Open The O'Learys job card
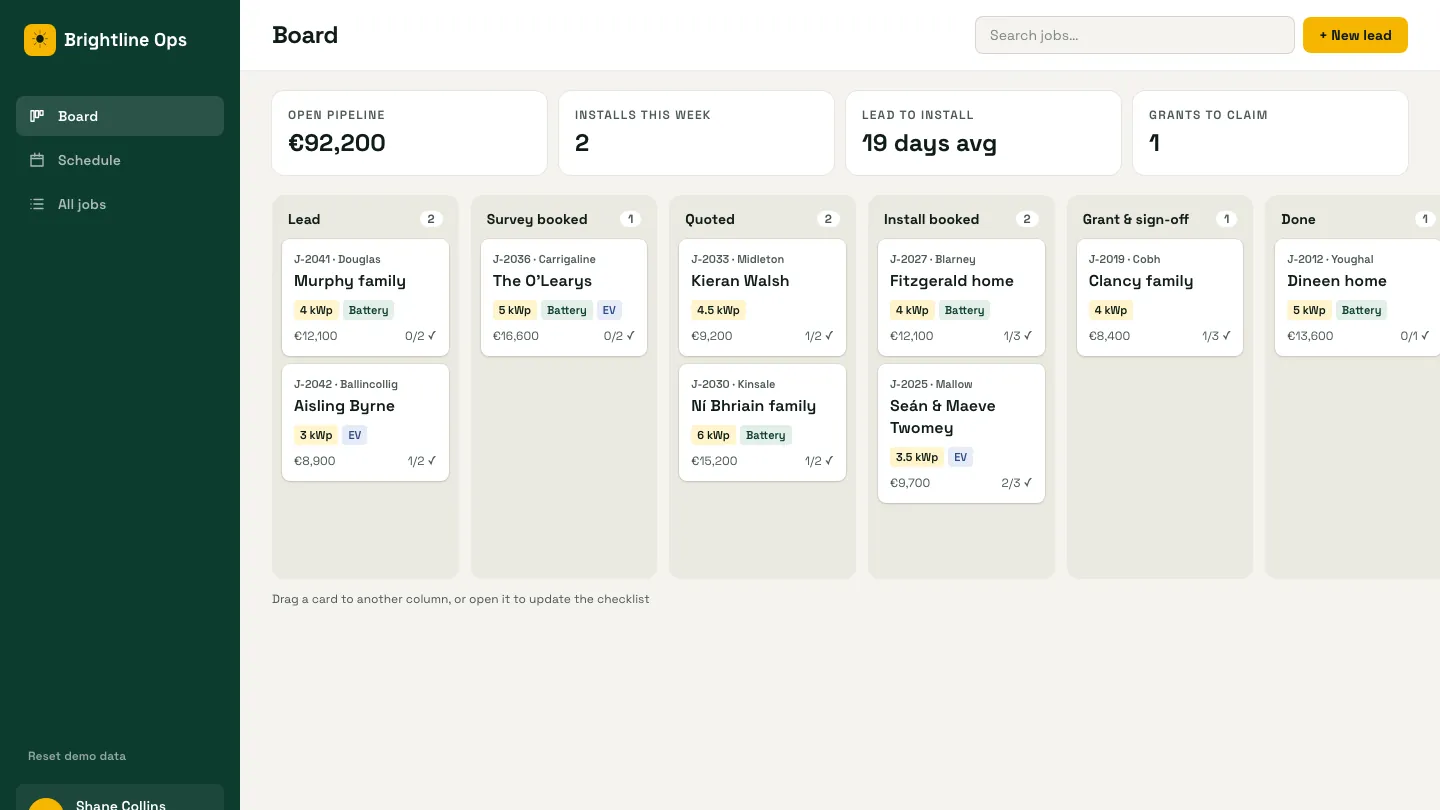1440x810 pixels. pos(564,297)
